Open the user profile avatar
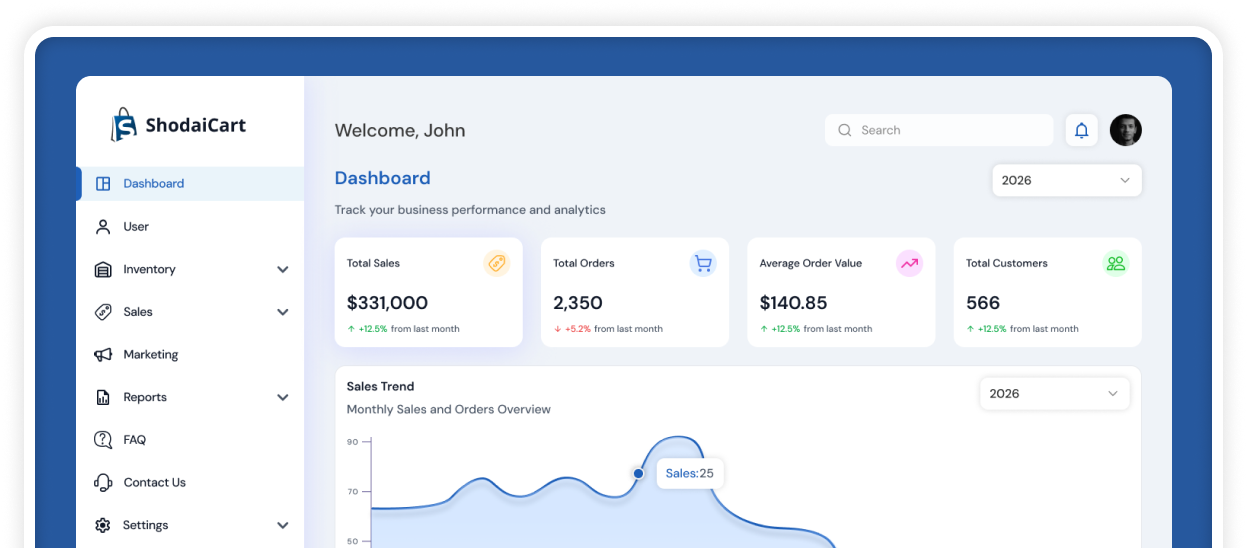Viewport: 1247px width, 548px height. 1126,130
